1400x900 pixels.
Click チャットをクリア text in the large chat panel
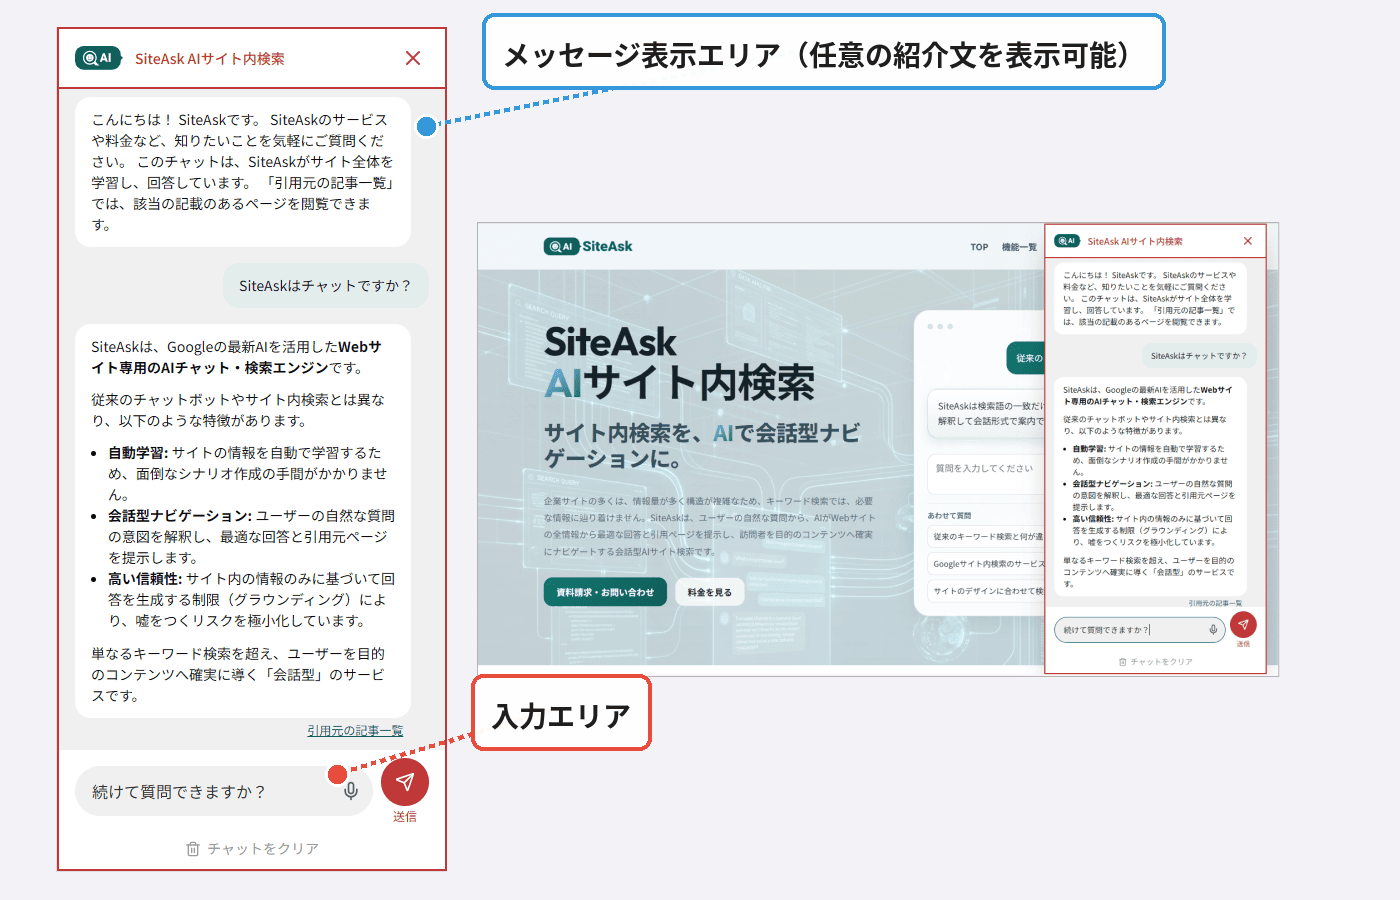pos(263,848)
